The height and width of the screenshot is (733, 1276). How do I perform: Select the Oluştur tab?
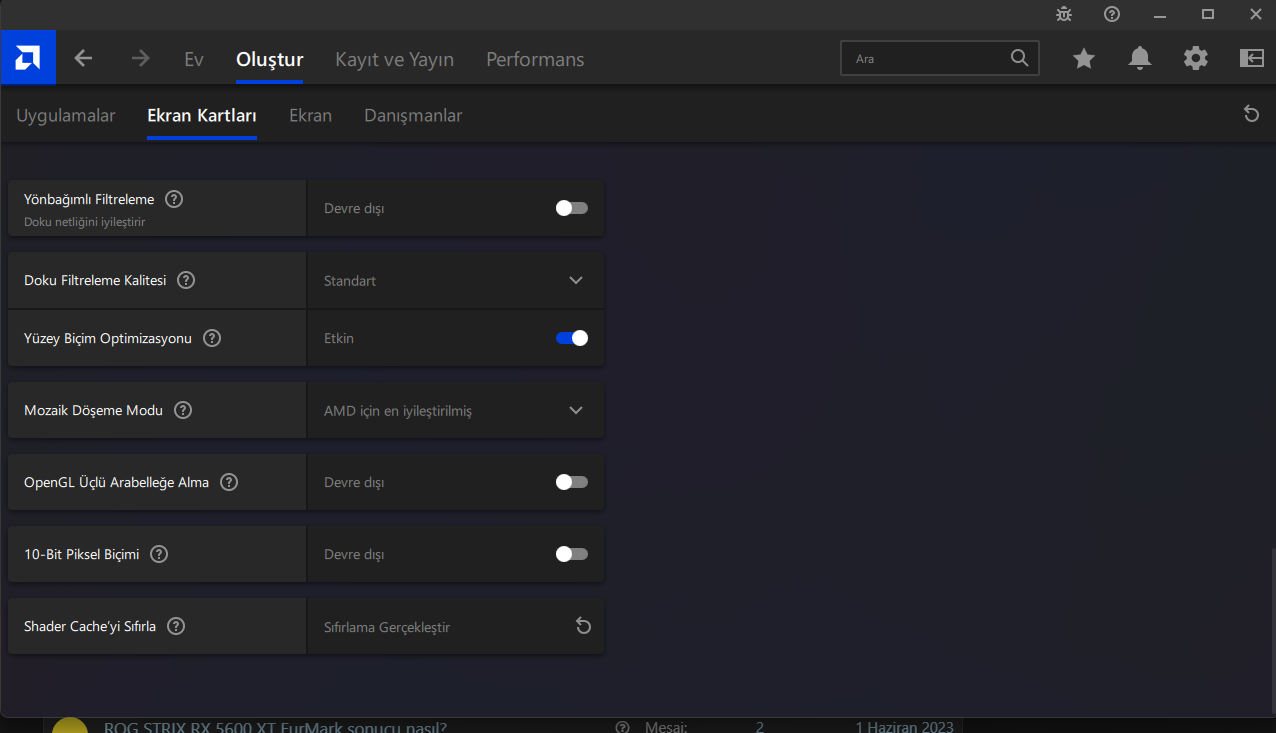point(270,59)
